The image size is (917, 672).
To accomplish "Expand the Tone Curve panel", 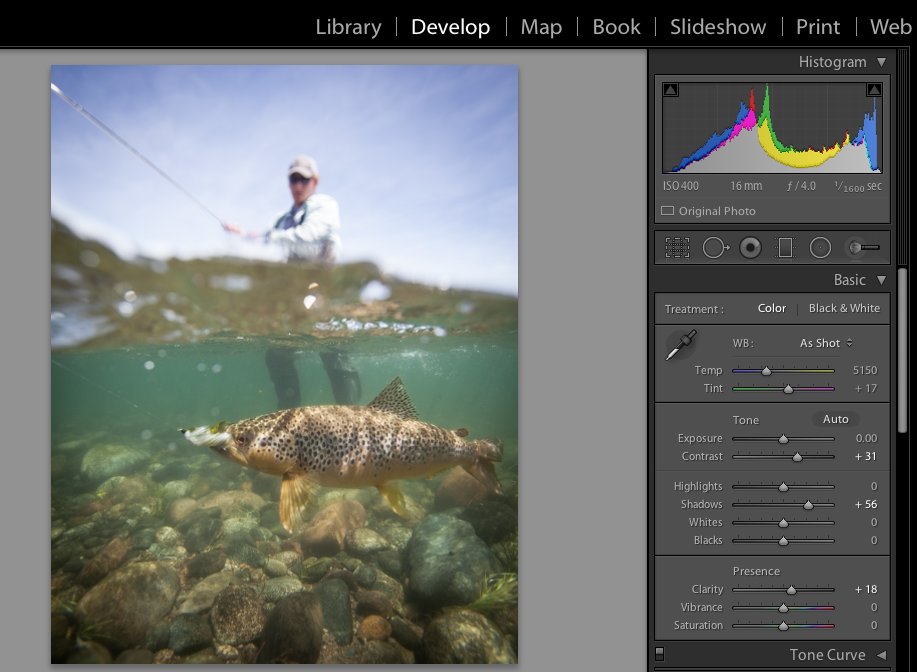I will click(x=881, y=655).
